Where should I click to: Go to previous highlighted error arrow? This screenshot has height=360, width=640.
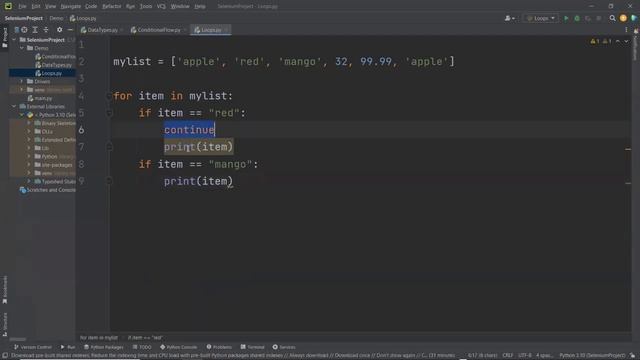(618, 41)
